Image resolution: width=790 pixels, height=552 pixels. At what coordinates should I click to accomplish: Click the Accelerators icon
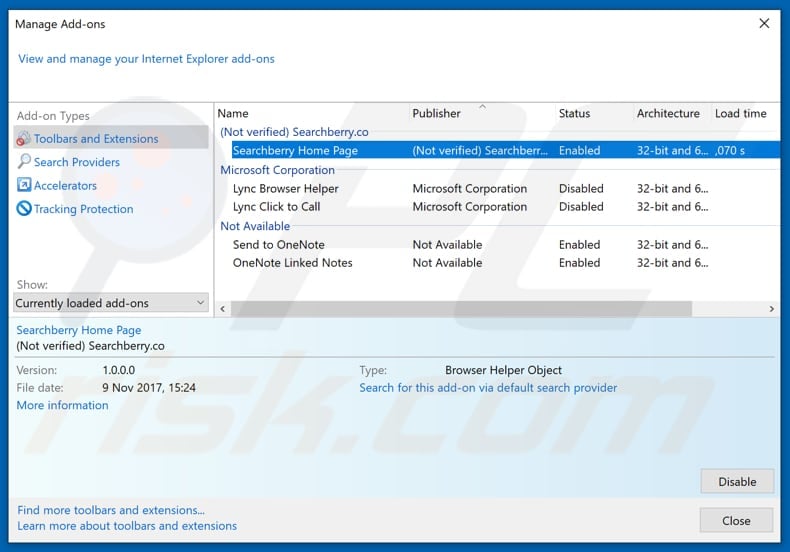[x=24, y=185]
